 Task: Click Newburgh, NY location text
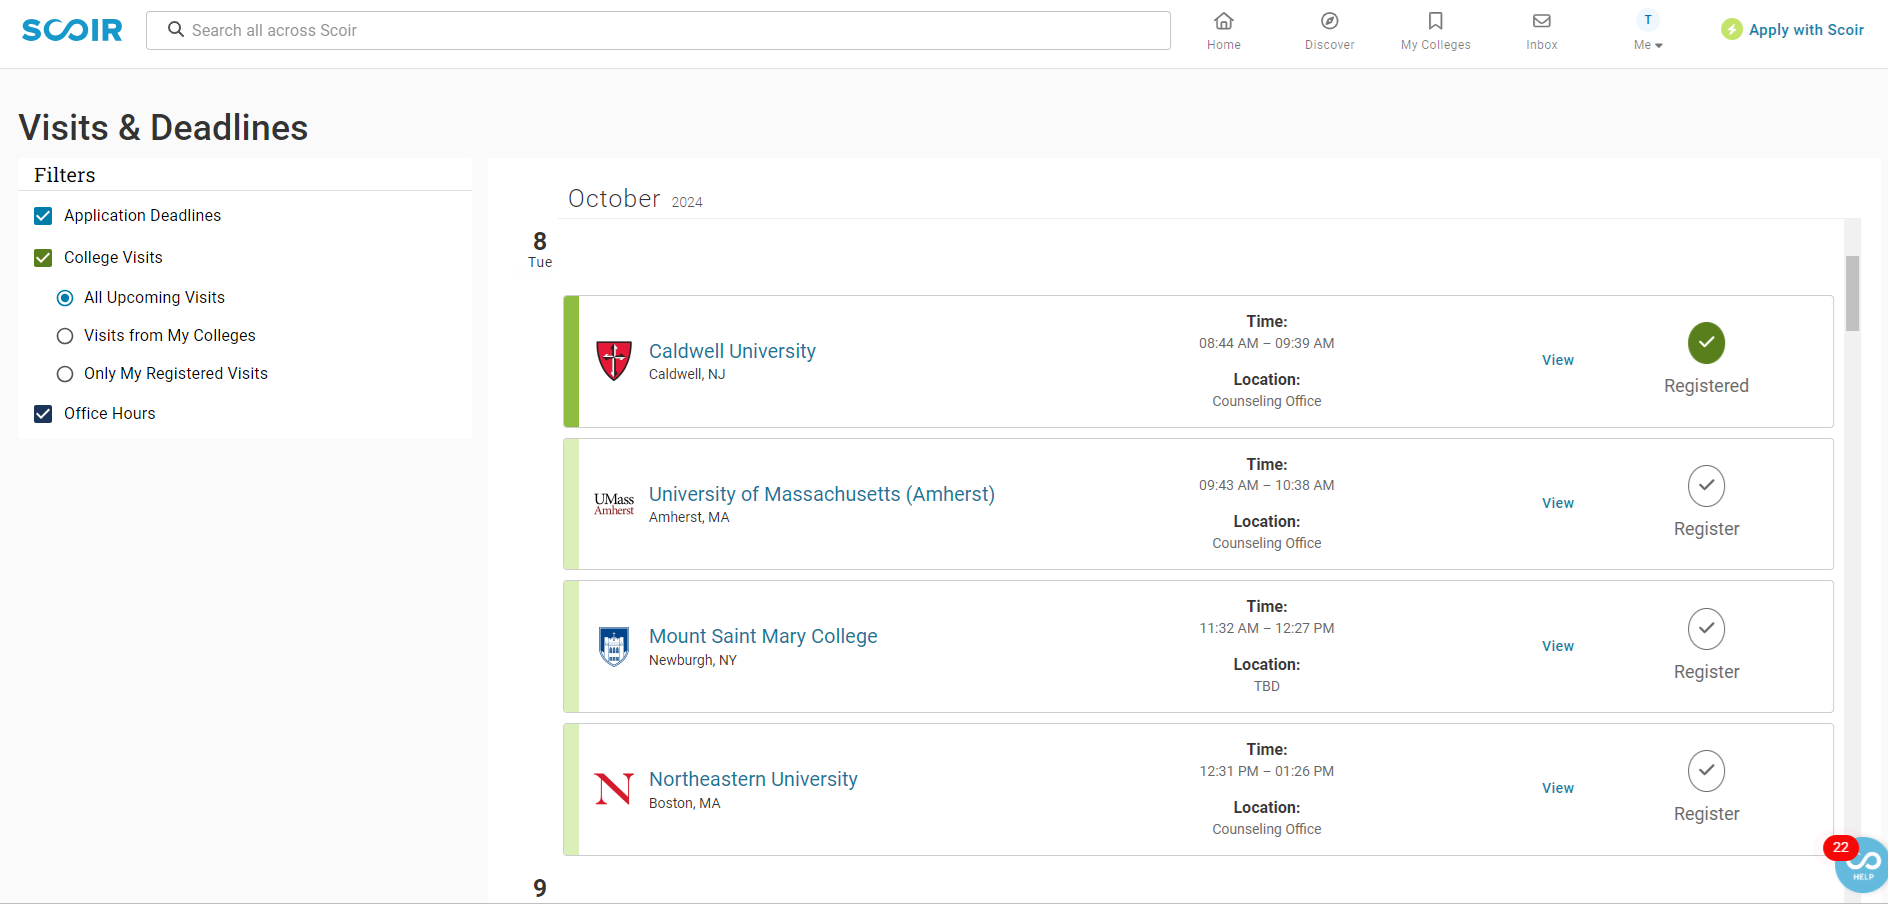(x=692, y=660)
